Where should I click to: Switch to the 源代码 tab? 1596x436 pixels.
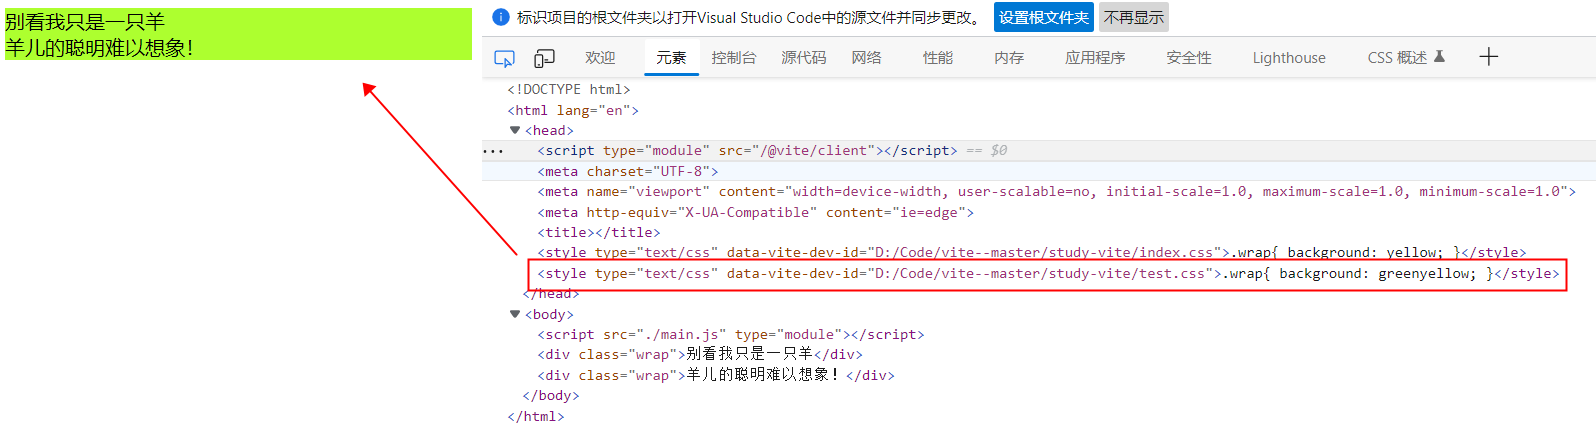pyautogui.click(x=804, y=58)
